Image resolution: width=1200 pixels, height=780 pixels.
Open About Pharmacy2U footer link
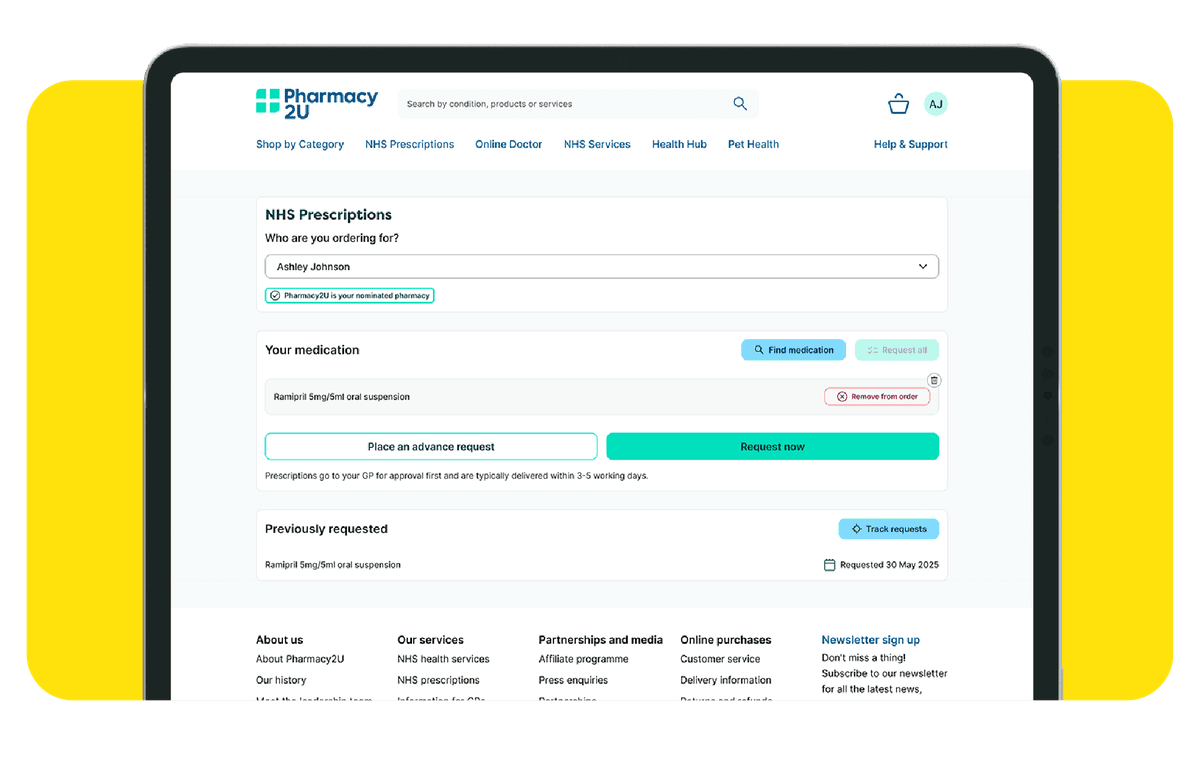tap(300, 659)
